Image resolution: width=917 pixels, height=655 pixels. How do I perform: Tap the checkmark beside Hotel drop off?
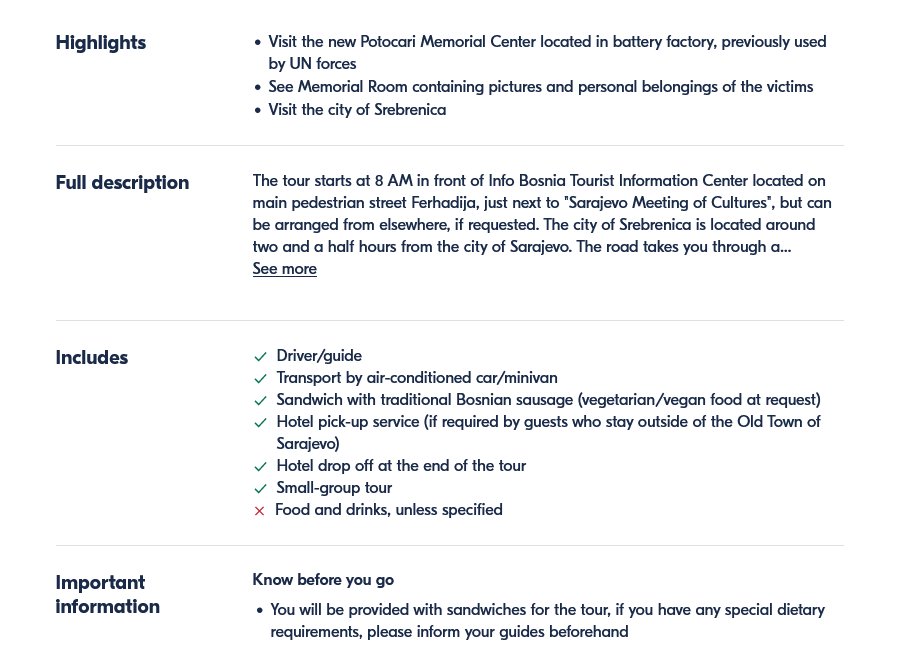point(260,467)
